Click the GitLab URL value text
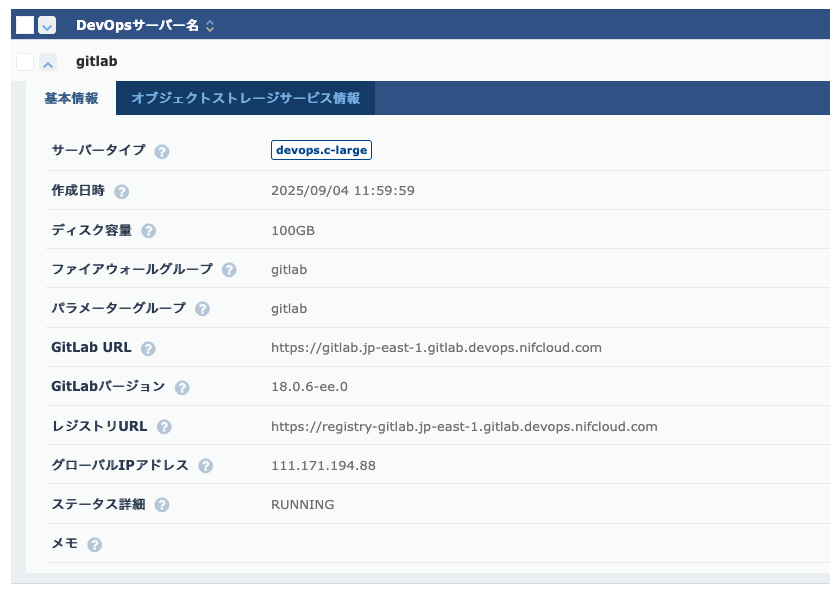Screen dimensions: 830x599 [x=436, y=348]
